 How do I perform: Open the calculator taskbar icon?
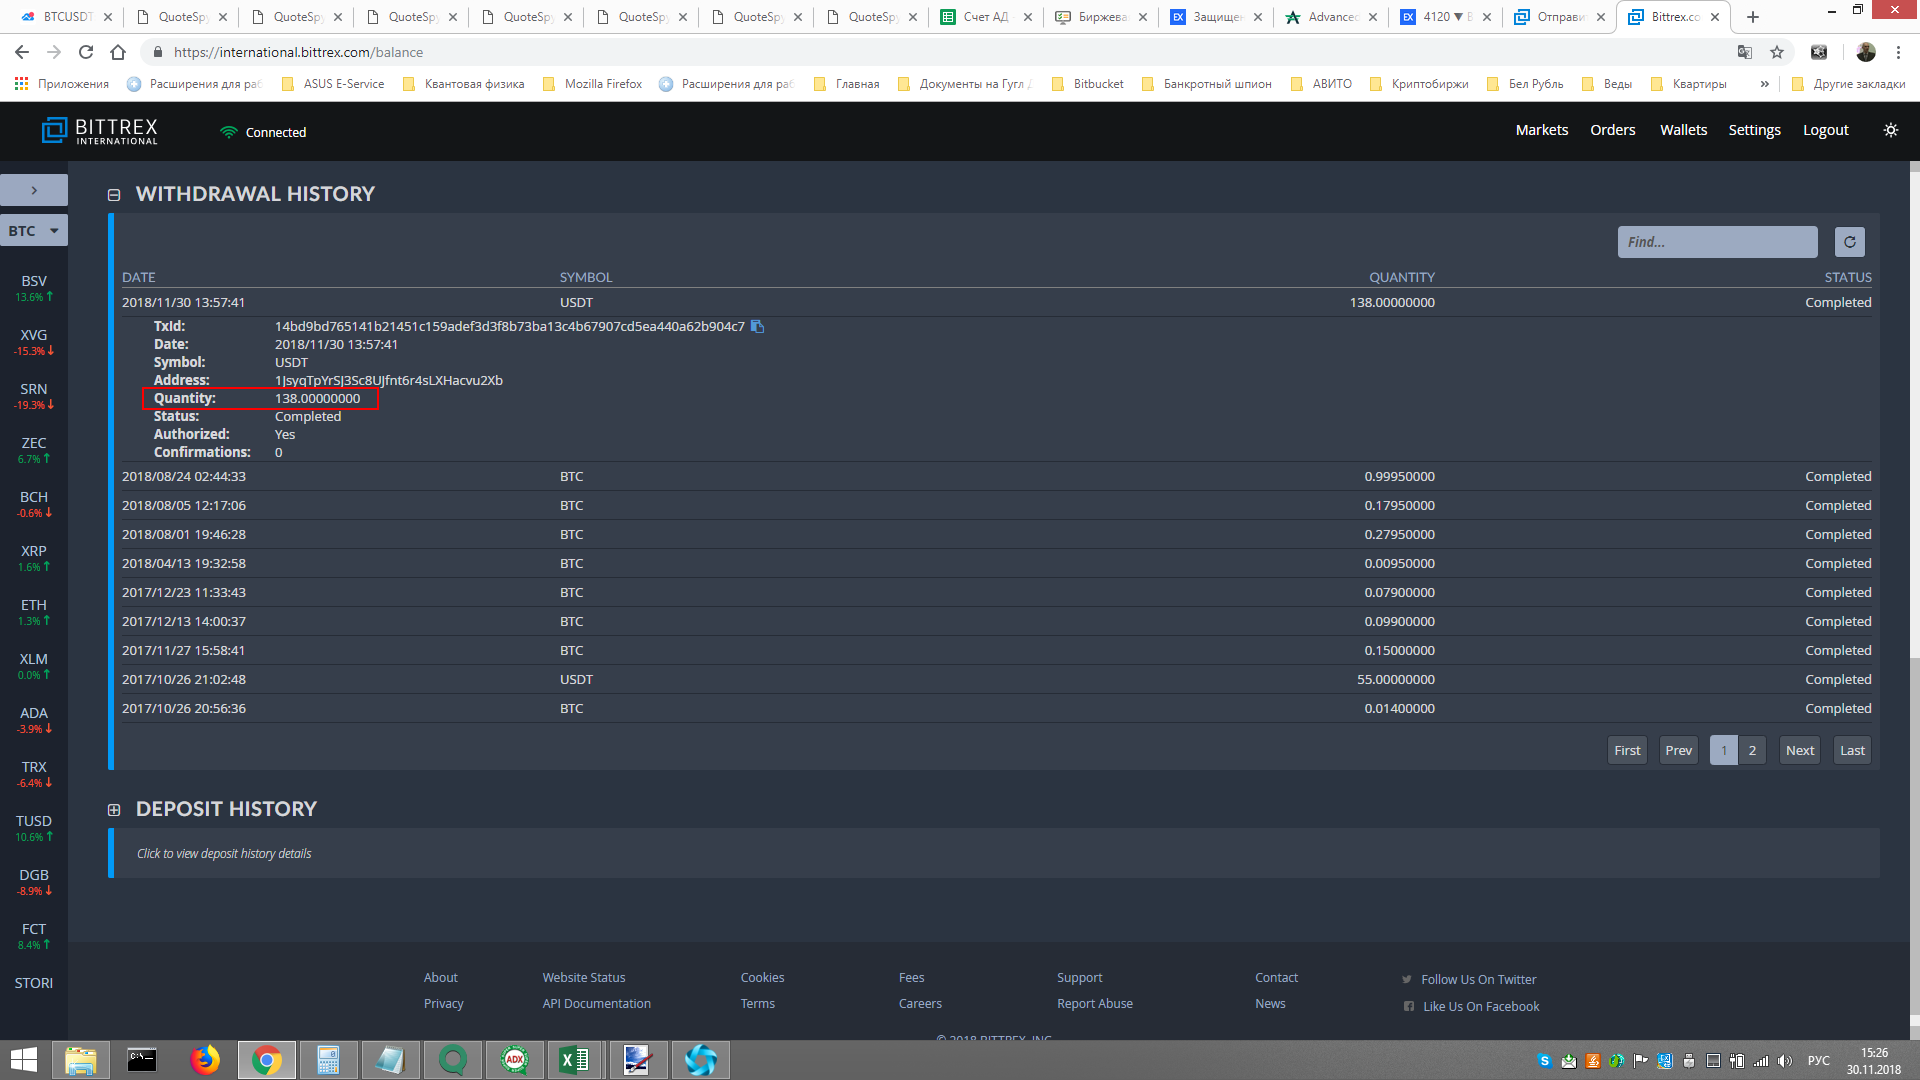(x=328, y=1060)
